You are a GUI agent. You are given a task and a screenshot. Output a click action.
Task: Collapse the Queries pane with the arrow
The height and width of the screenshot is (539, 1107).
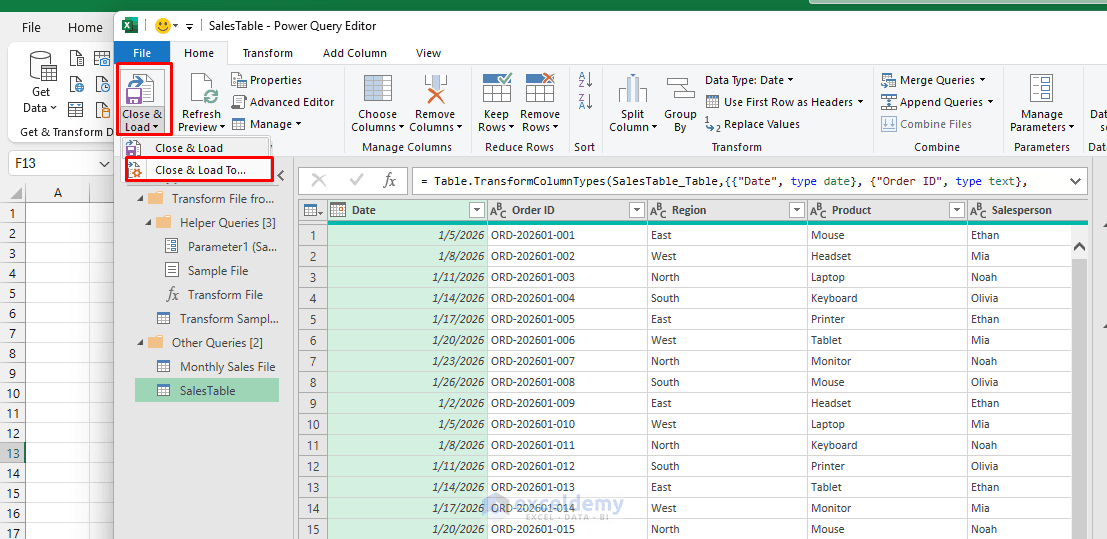click(281, 175)
